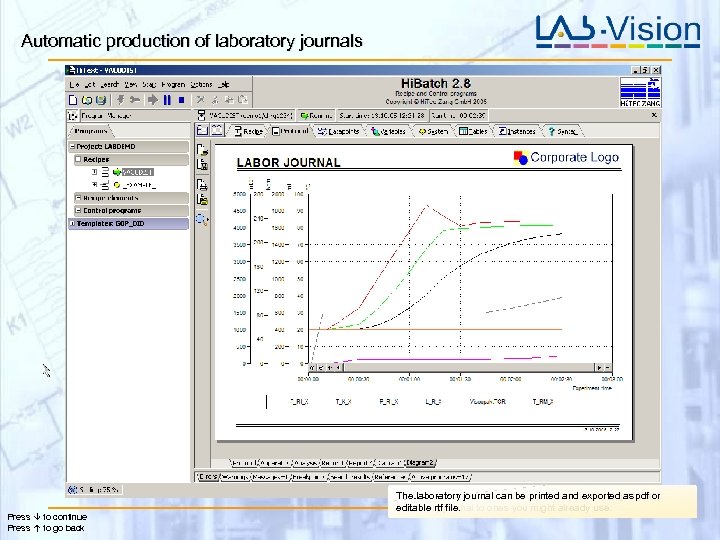The width and height of the screenshot is (720, 540).
Task: Select the Diagram2 bottom tab
Action: (x=420, y=462)
